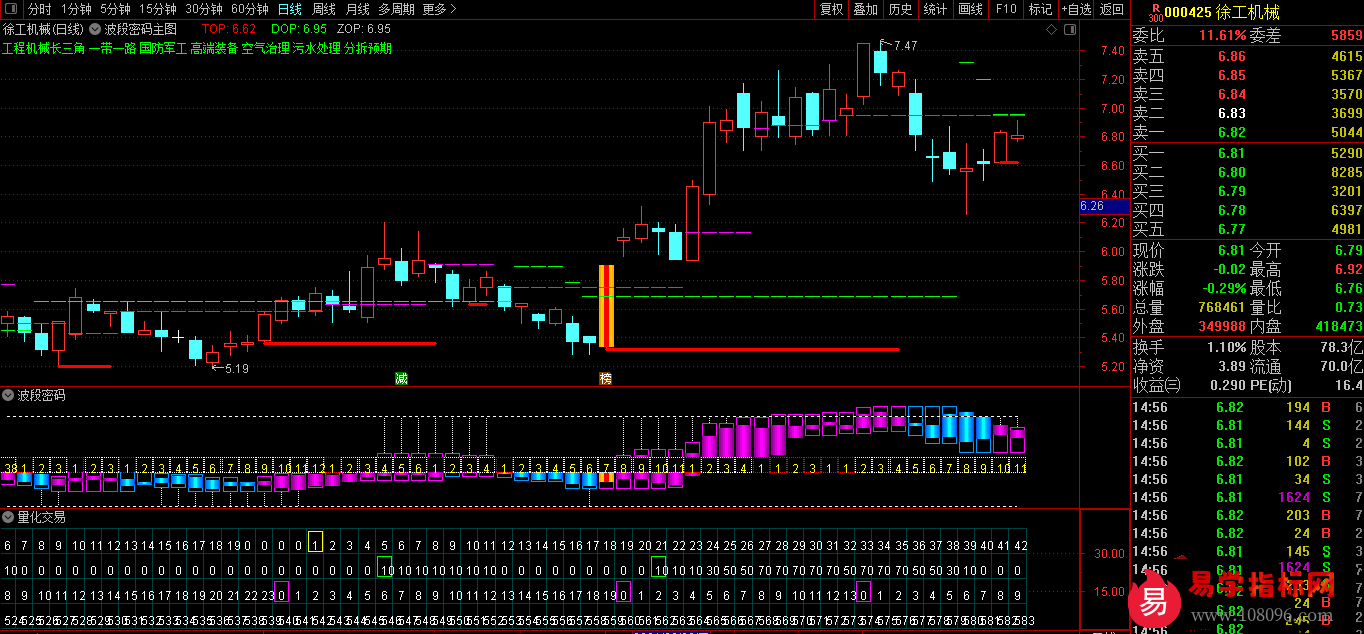Select the 60分钟 timeframe
Viewport: 1364px width, 634px height.
coord(249,9)
